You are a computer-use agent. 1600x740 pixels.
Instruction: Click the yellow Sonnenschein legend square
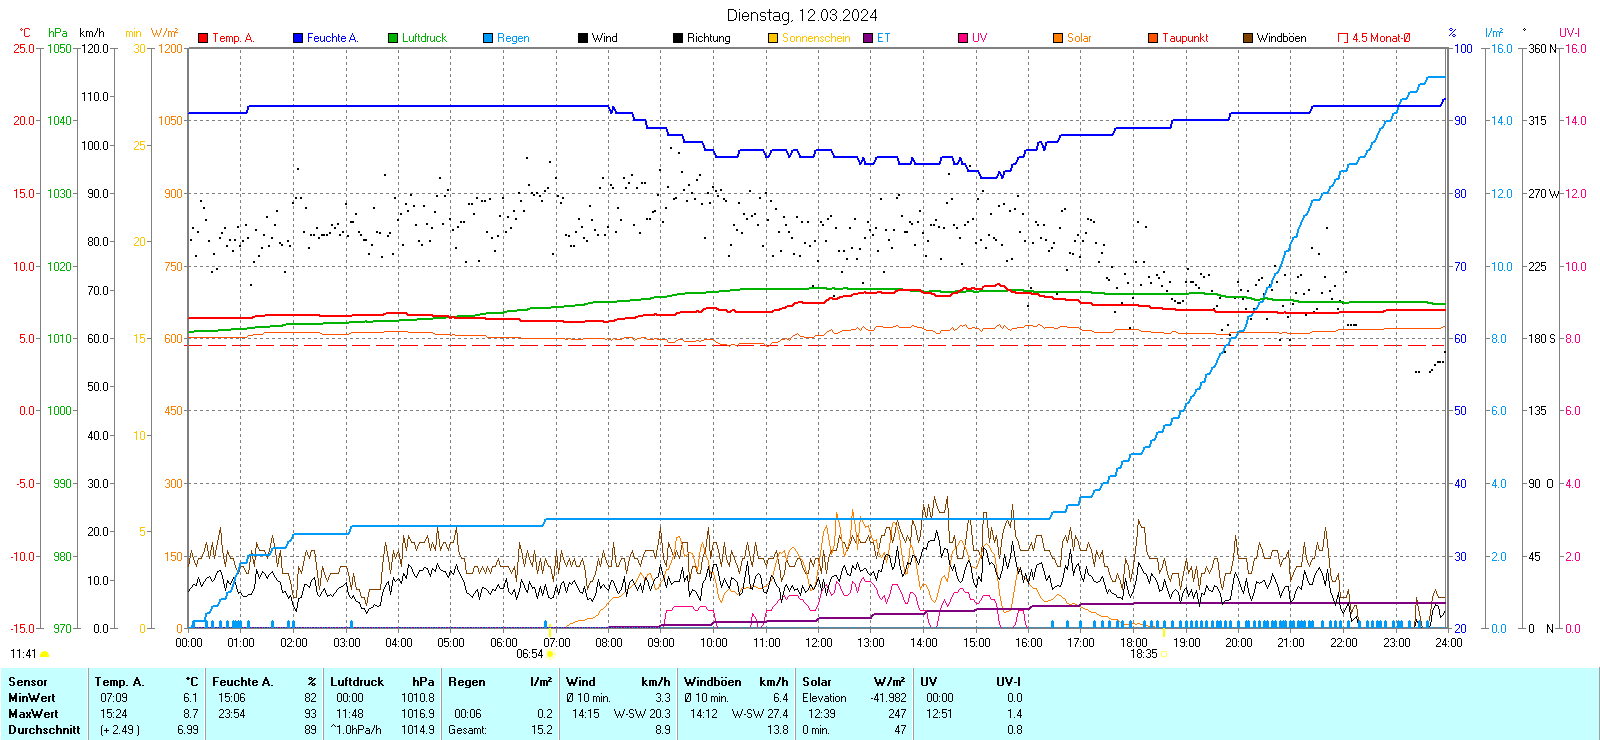point(773,38)
